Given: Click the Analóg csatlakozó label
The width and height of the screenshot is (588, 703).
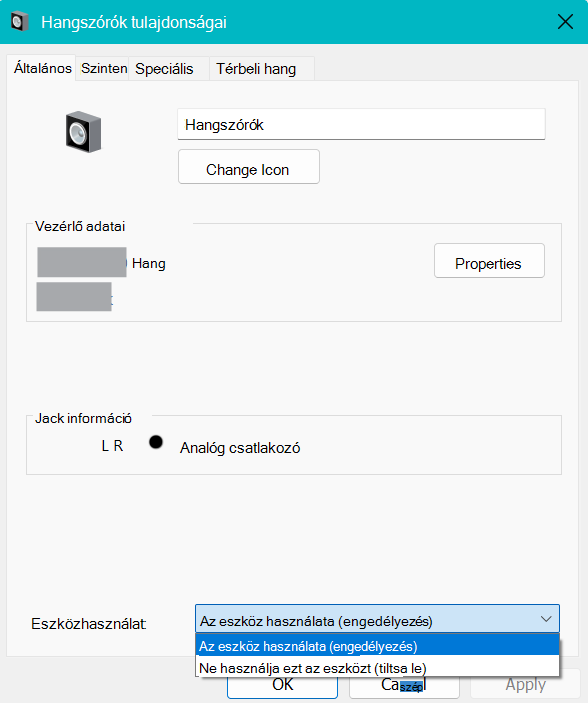Looking at the screenshot, I should tap(240, 448).
